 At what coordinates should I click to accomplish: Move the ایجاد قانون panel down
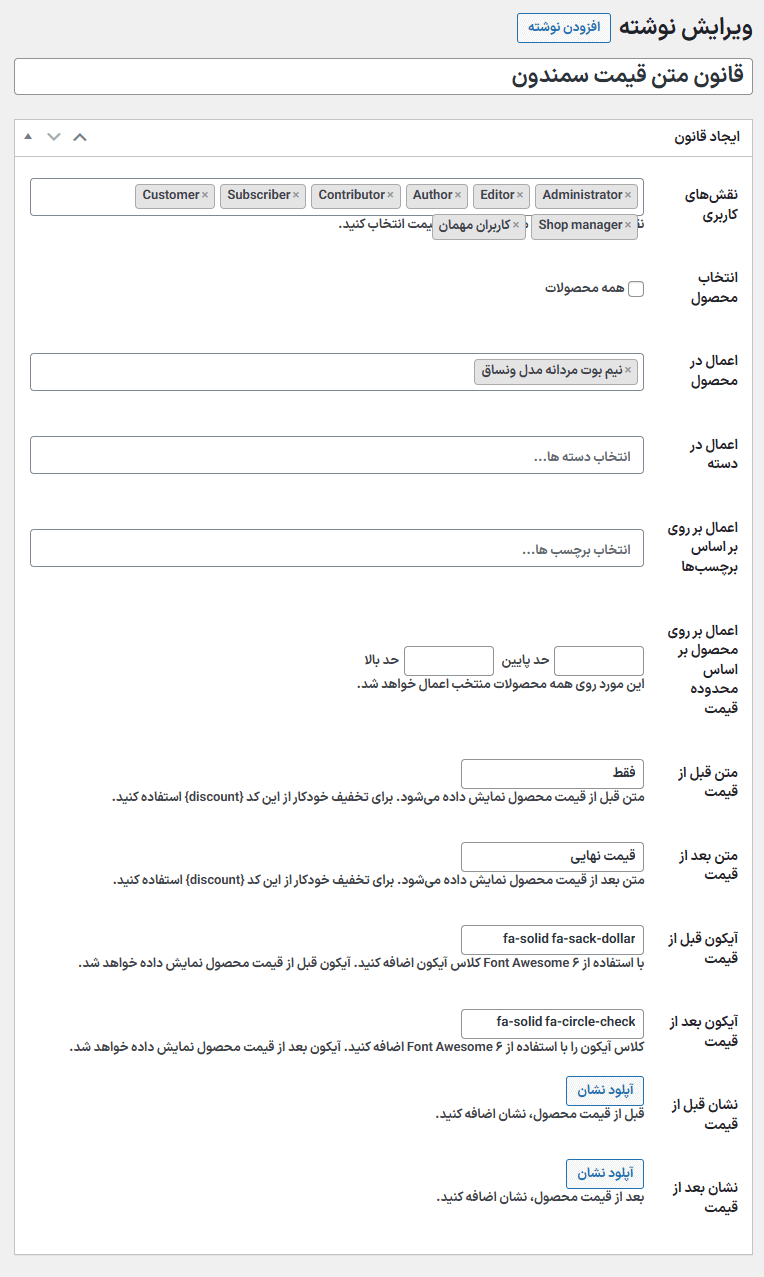point(54,137)
